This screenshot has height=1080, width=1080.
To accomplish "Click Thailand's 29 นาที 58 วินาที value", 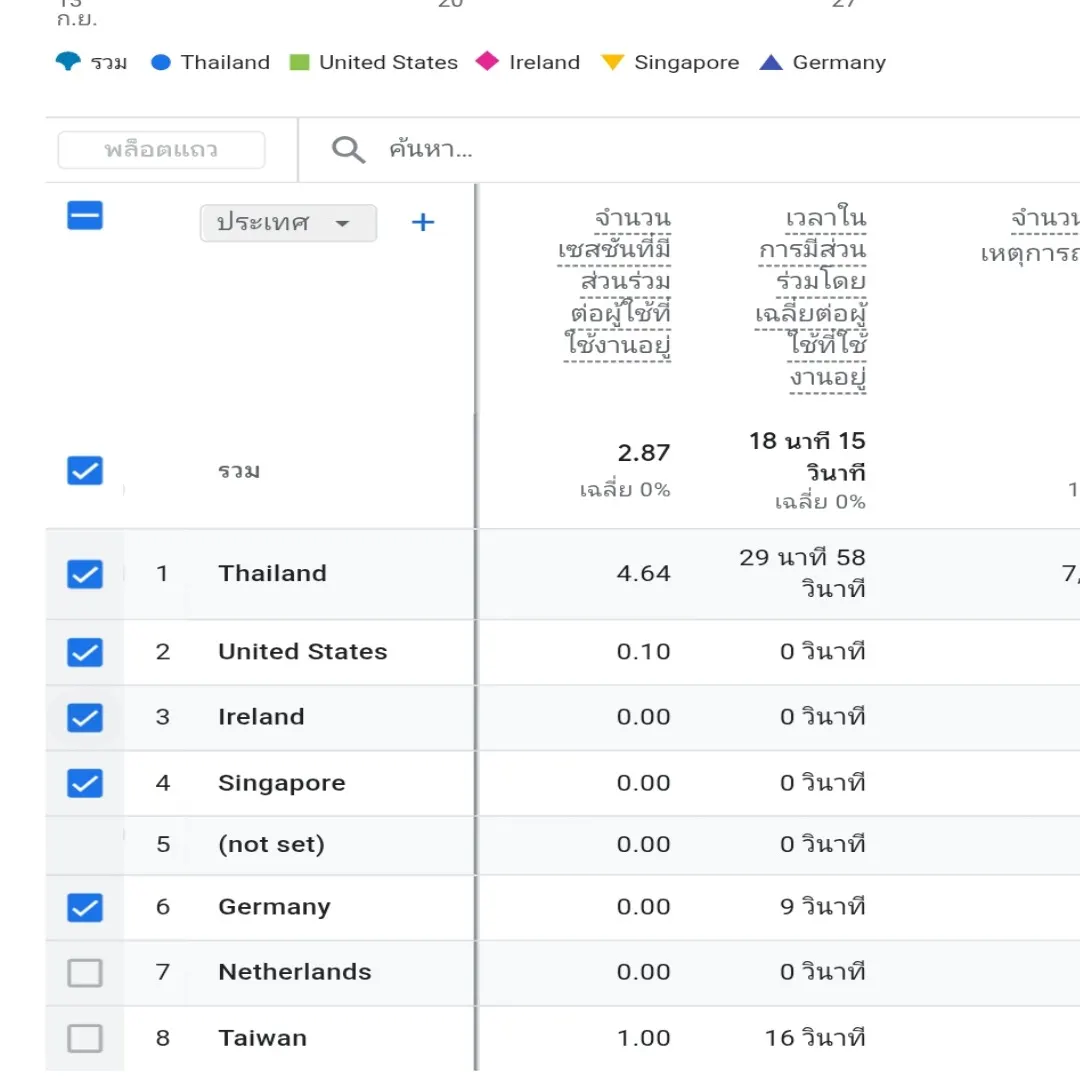I will click(x=802, y=573).
